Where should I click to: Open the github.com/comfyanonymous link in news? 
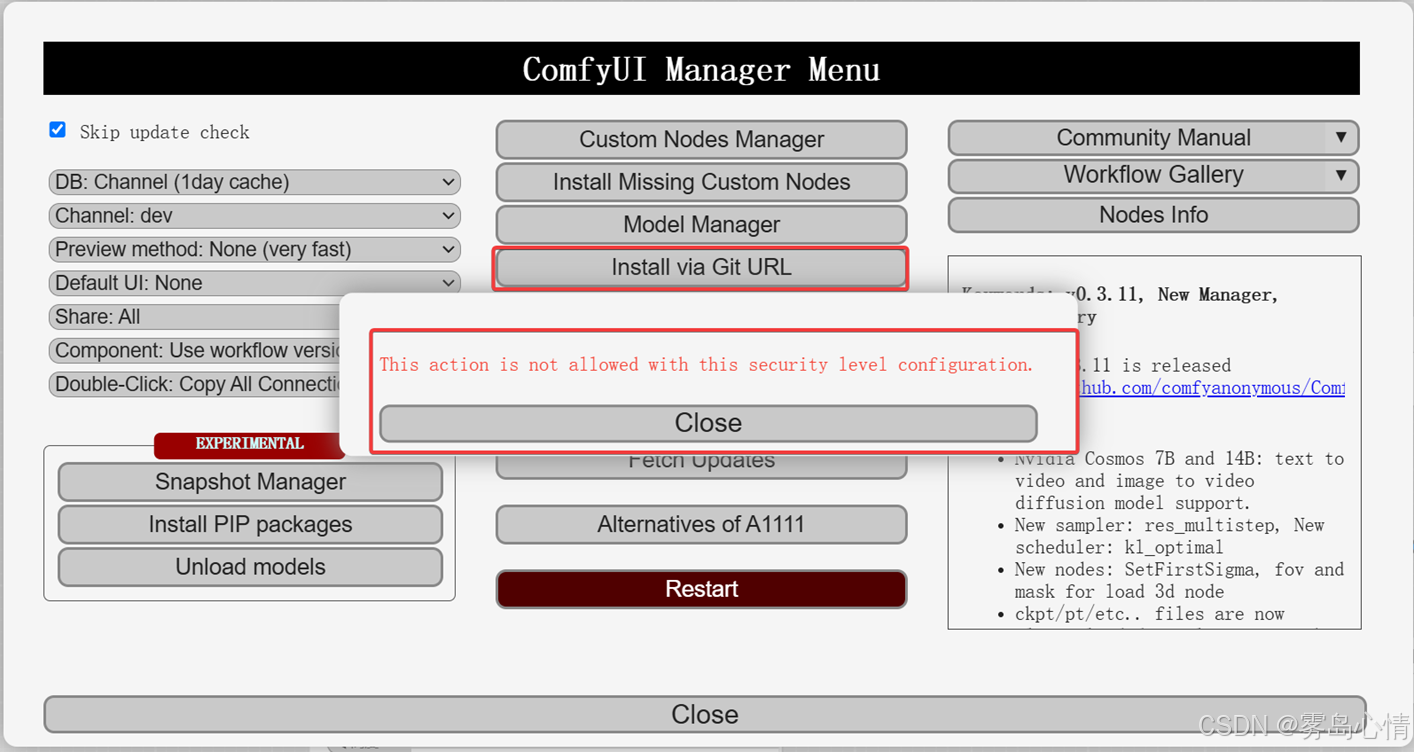point(1212,388)
